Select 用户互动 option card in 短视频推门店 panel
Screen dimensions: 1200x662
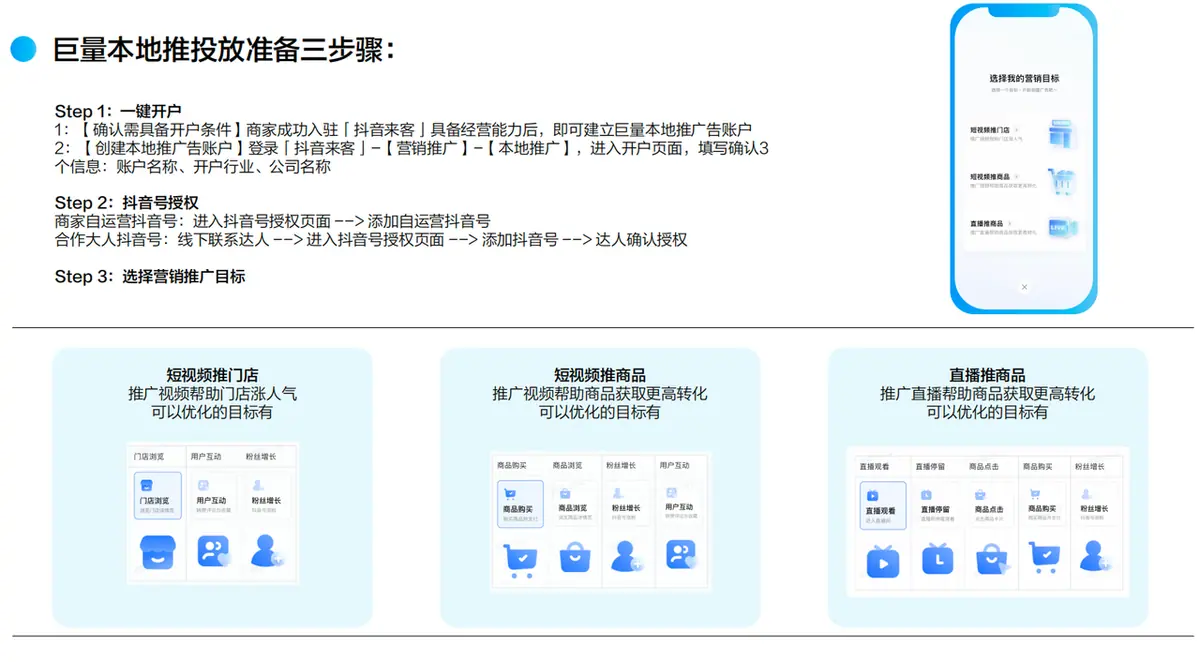[212, 496]
